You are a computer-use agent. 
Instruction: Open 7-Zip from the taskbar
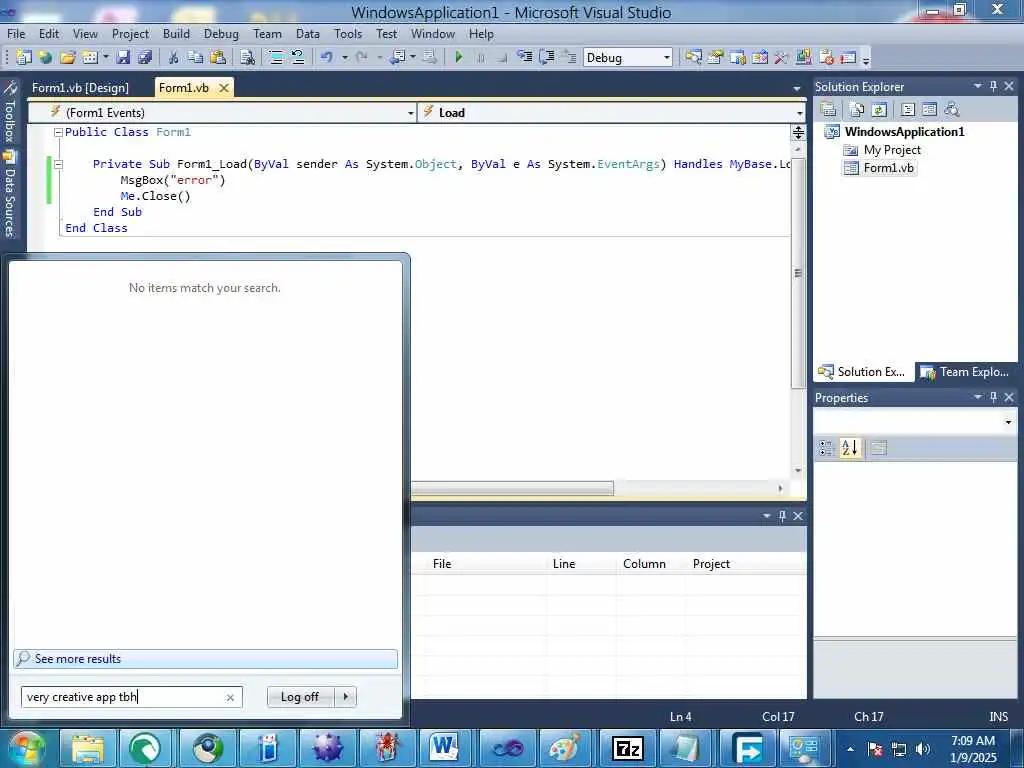626,748
